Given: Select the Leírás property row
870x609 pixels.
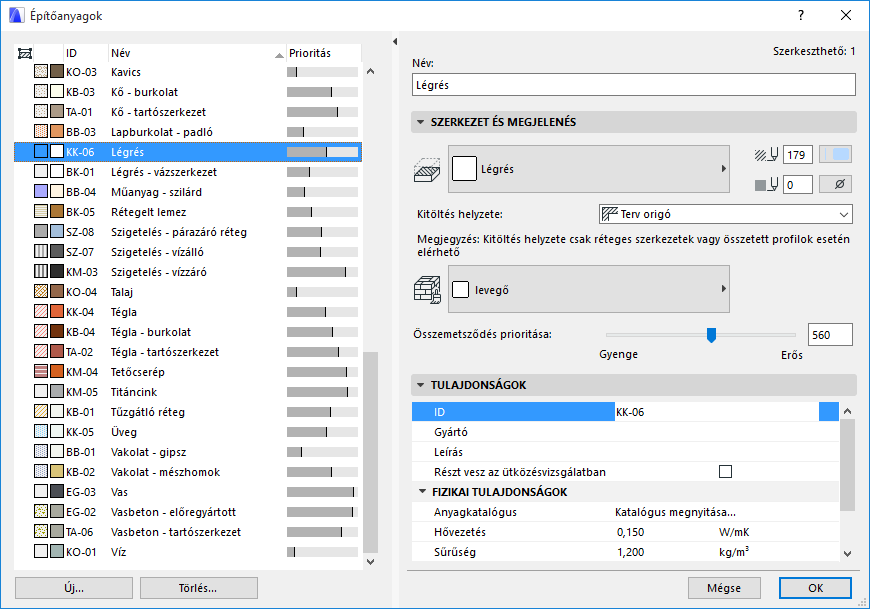Looking at the screenshot, I should [x=625, y=452].
